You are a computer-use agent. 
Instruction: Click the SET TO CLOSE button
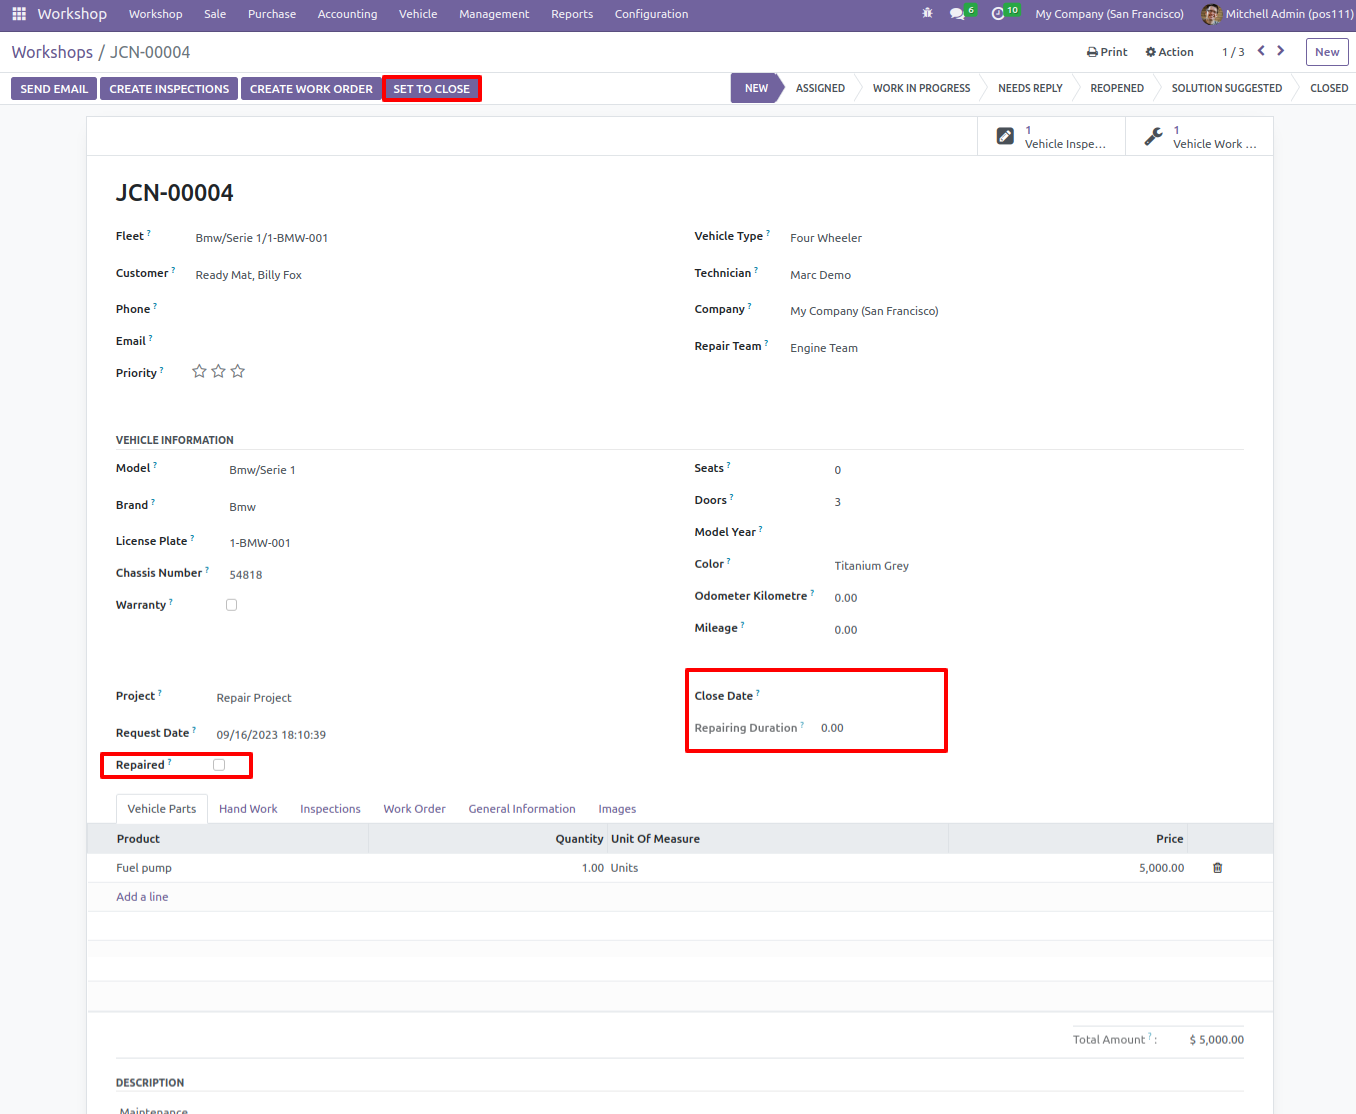coord(431,89)
